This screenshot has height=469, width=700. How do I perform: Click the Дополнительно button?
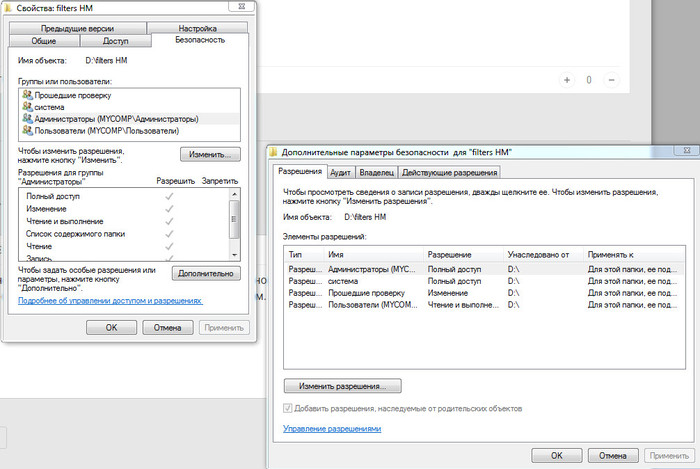(x=206, y=273)
